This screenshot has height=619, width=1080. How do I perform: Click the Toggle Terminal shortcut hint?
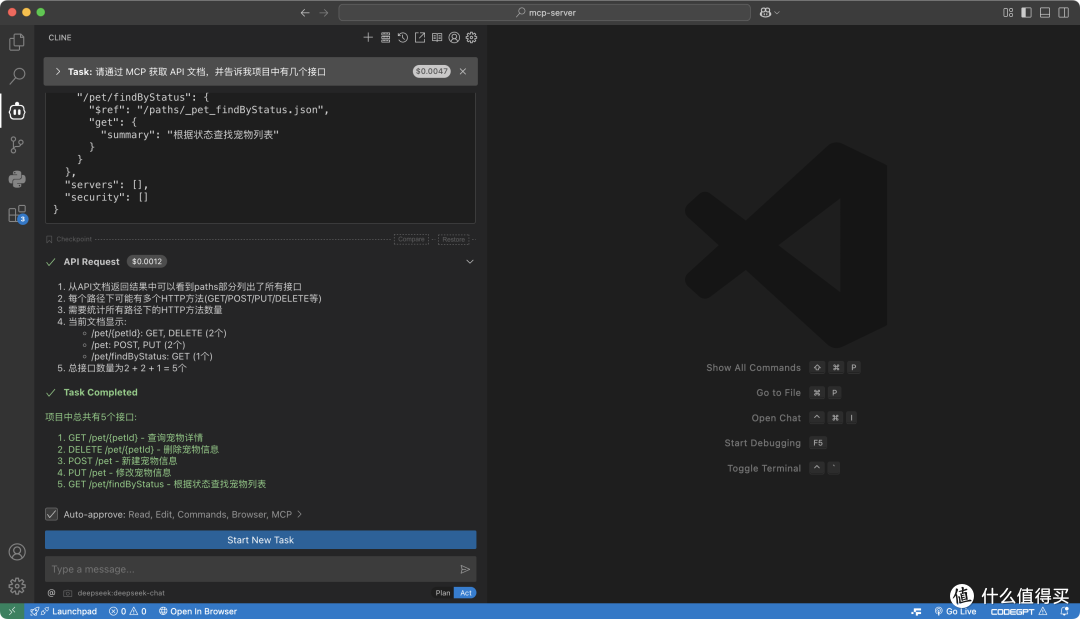[x=784, y=468]
